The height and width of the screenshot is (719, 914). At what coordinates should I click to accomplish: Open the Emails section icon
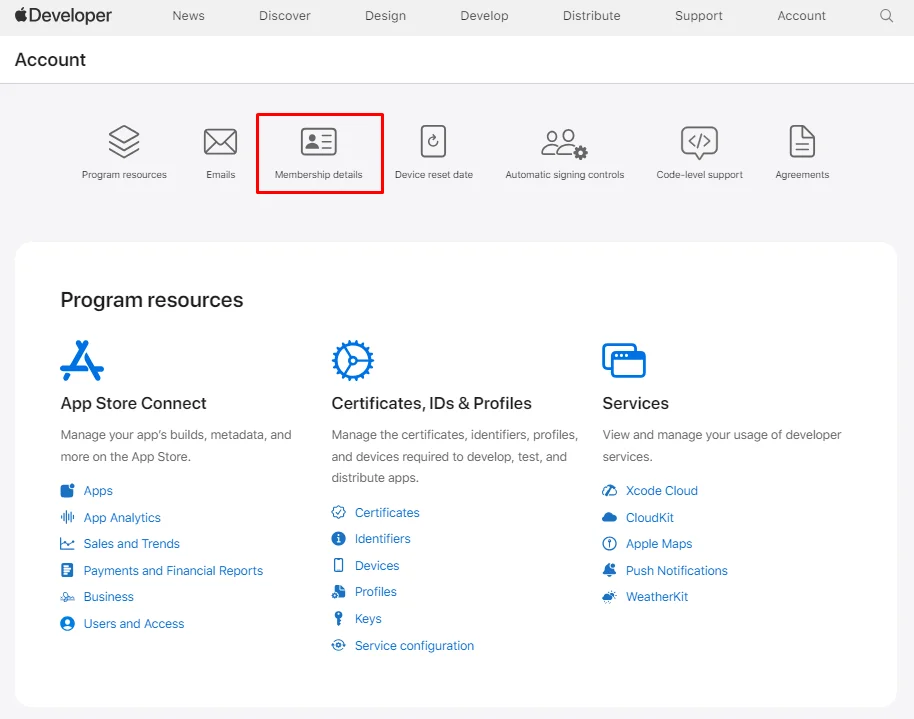(x=219, y=141)
